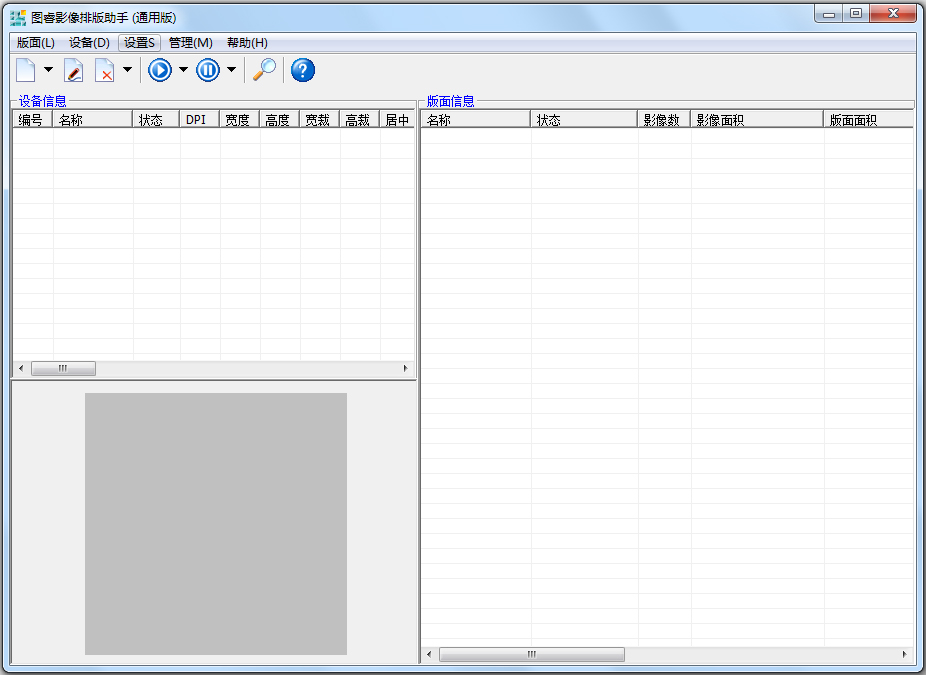Image resolution: width=926 pixels, height=675 pixels.
Task: Open the 设备(D) menu
Action: (89, 43)
